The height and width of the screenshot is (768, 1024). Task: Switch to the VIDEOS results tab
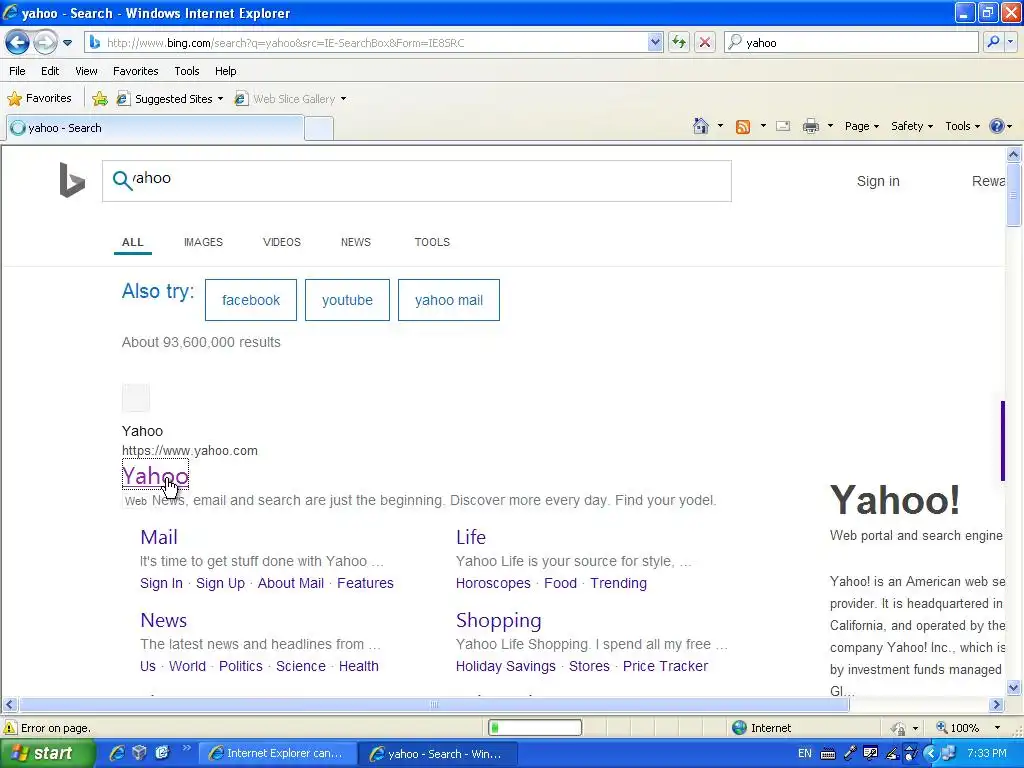281,242
